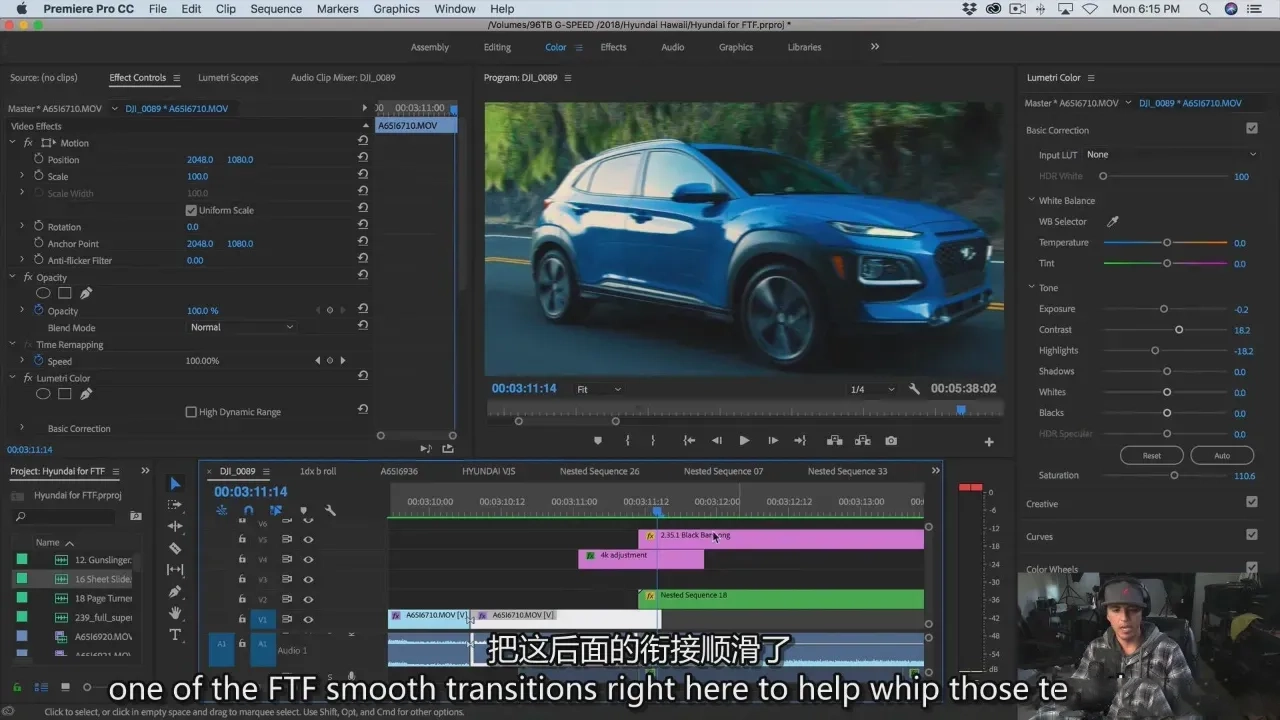
Task: Select the Slip tool
Action: coord(175,570)
